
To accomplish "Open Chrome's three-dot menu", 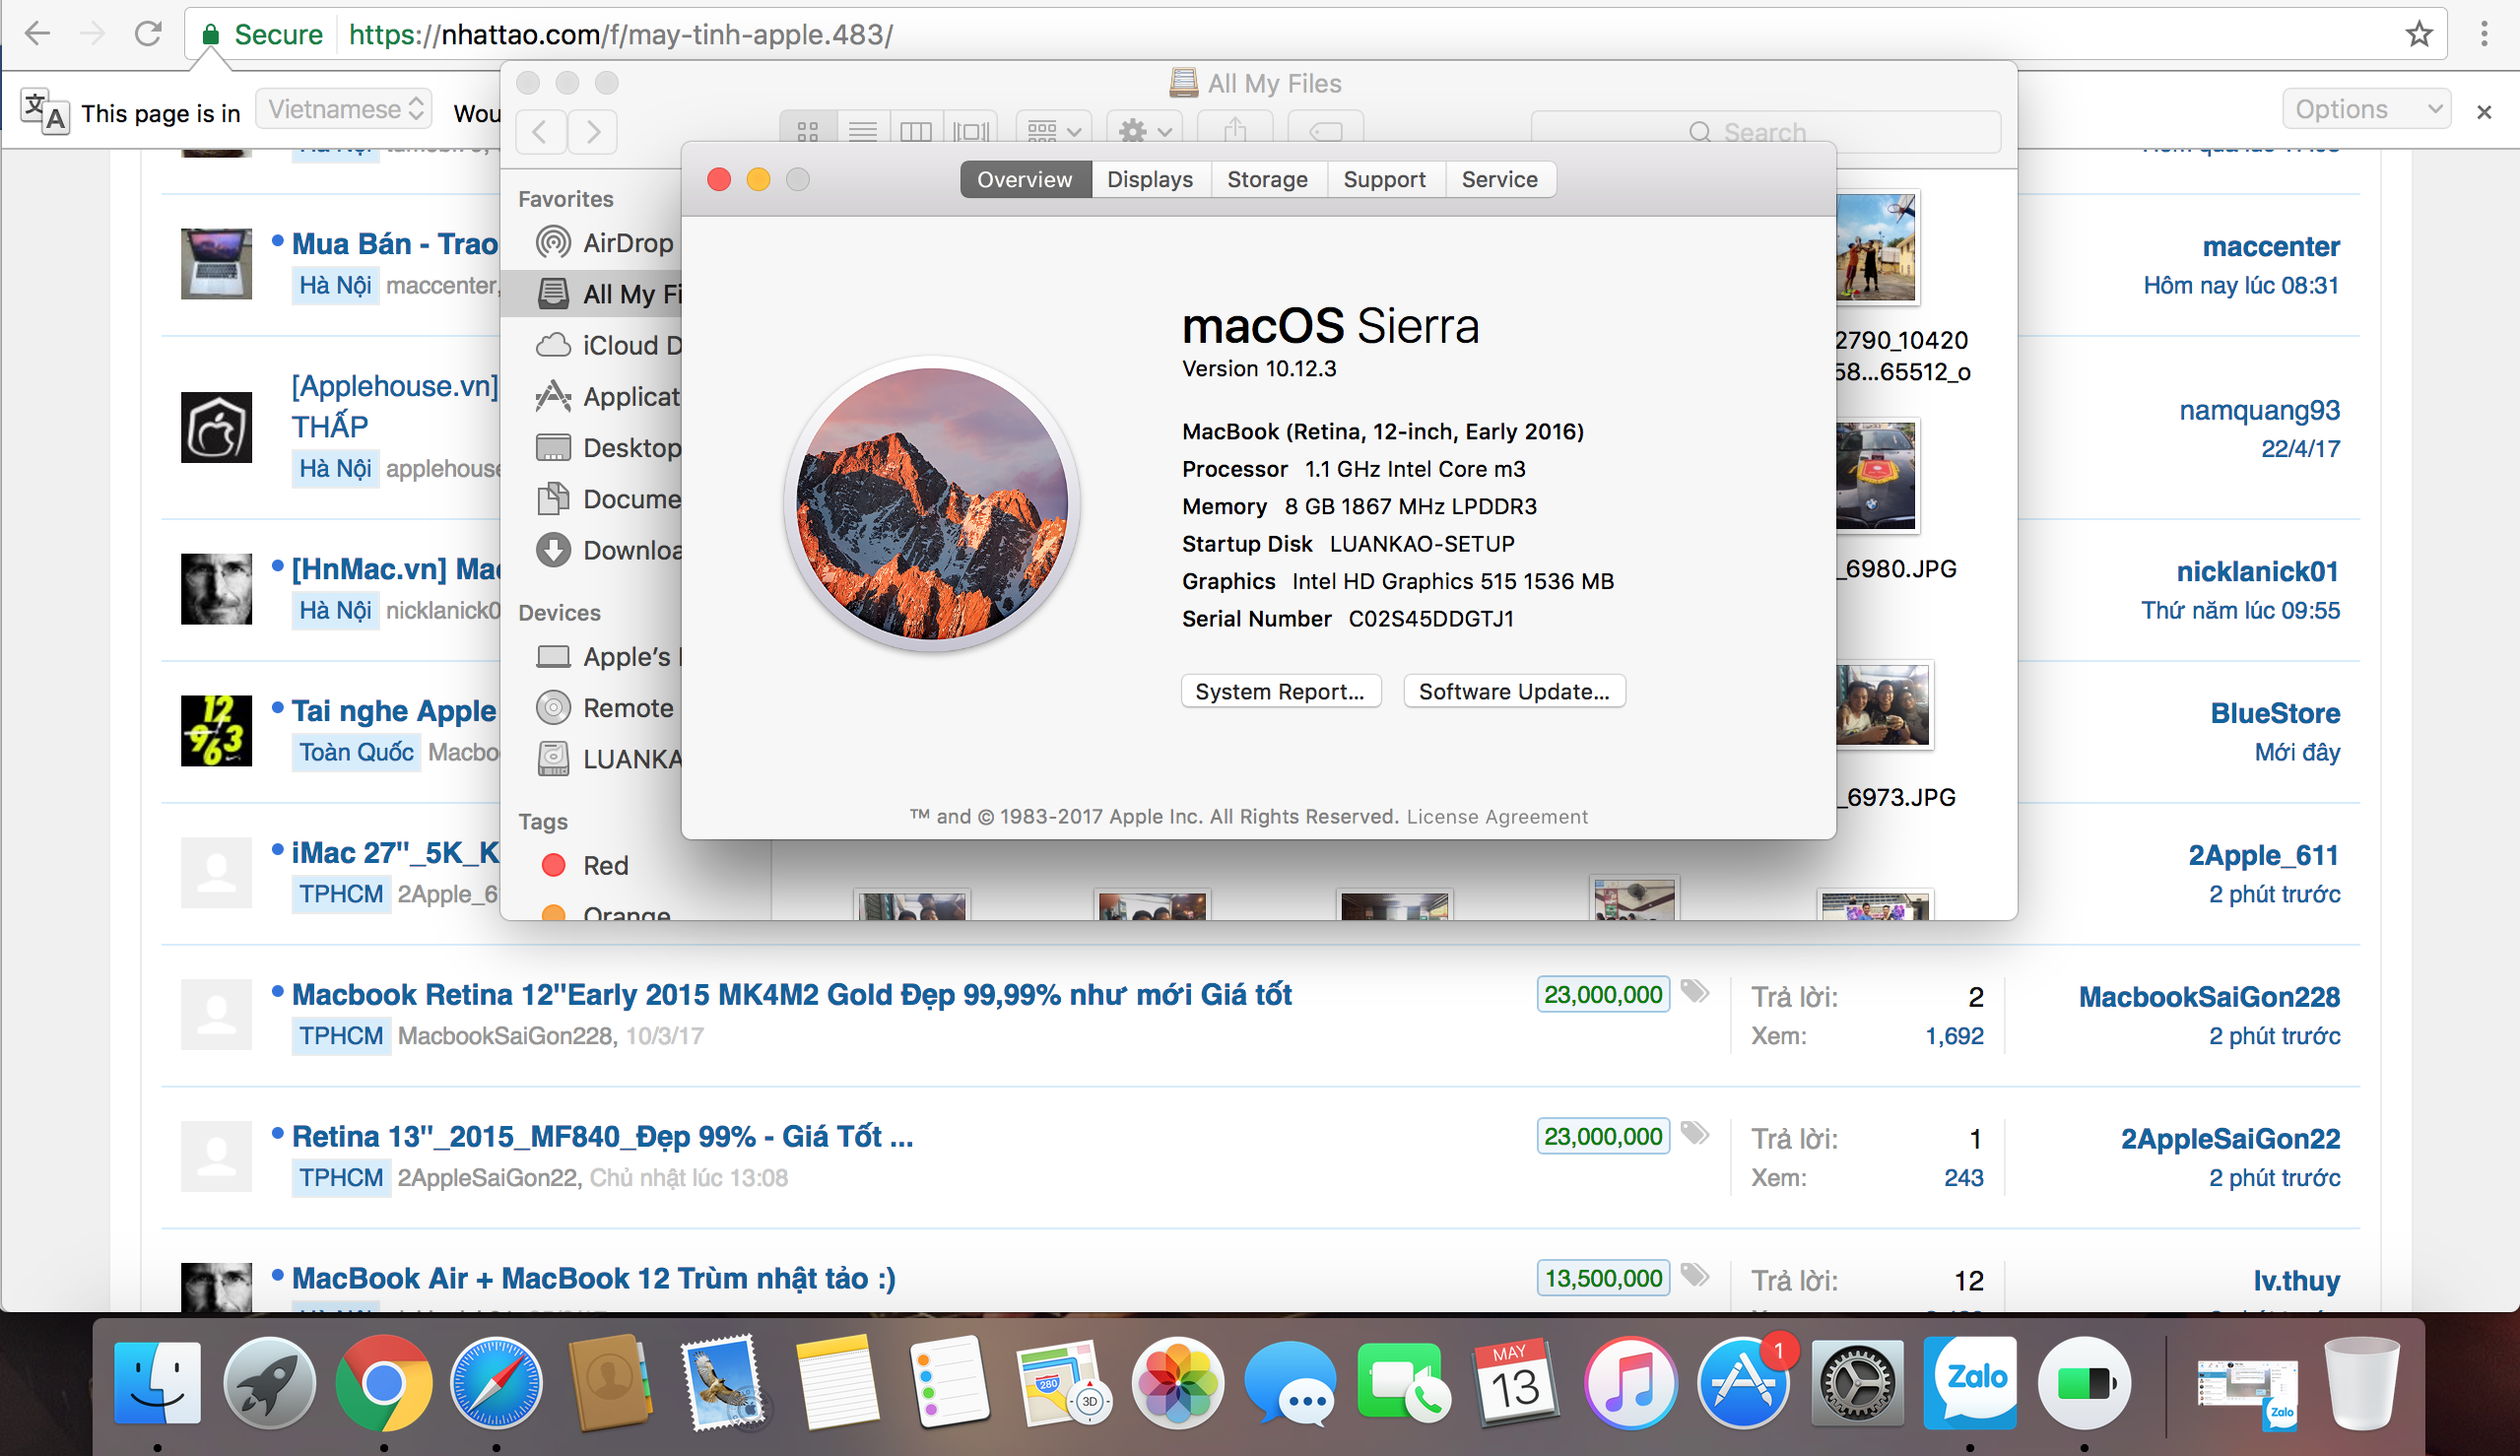I will (2484, 35).
